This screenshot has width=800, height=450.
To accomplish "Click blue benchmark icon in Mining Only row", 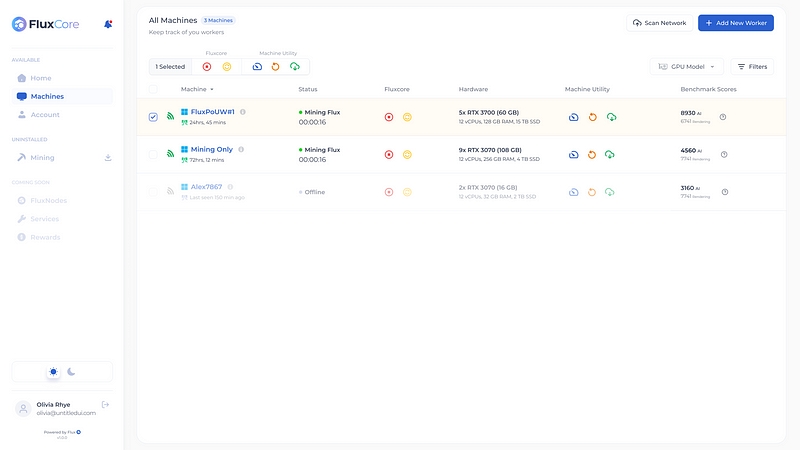I will tap(573, 155).
